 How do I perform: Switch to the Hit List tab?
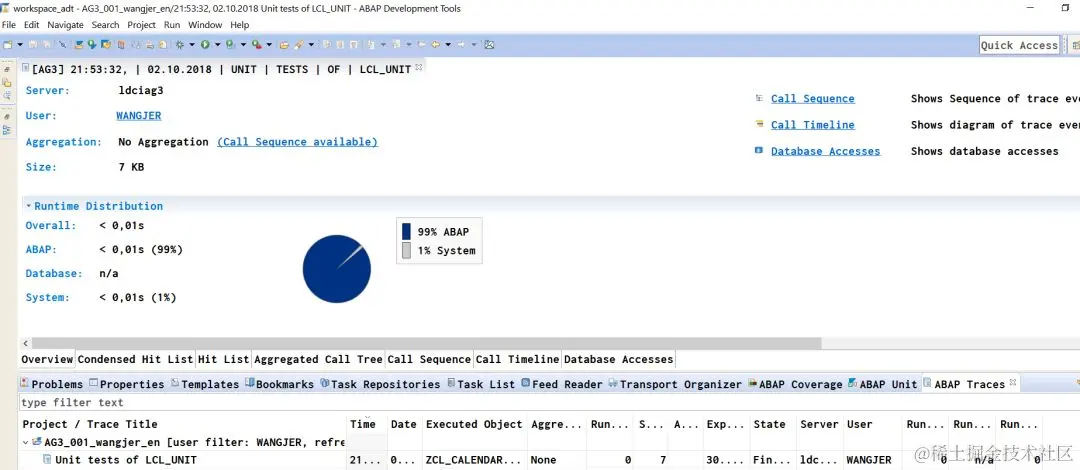coord(224,359)
